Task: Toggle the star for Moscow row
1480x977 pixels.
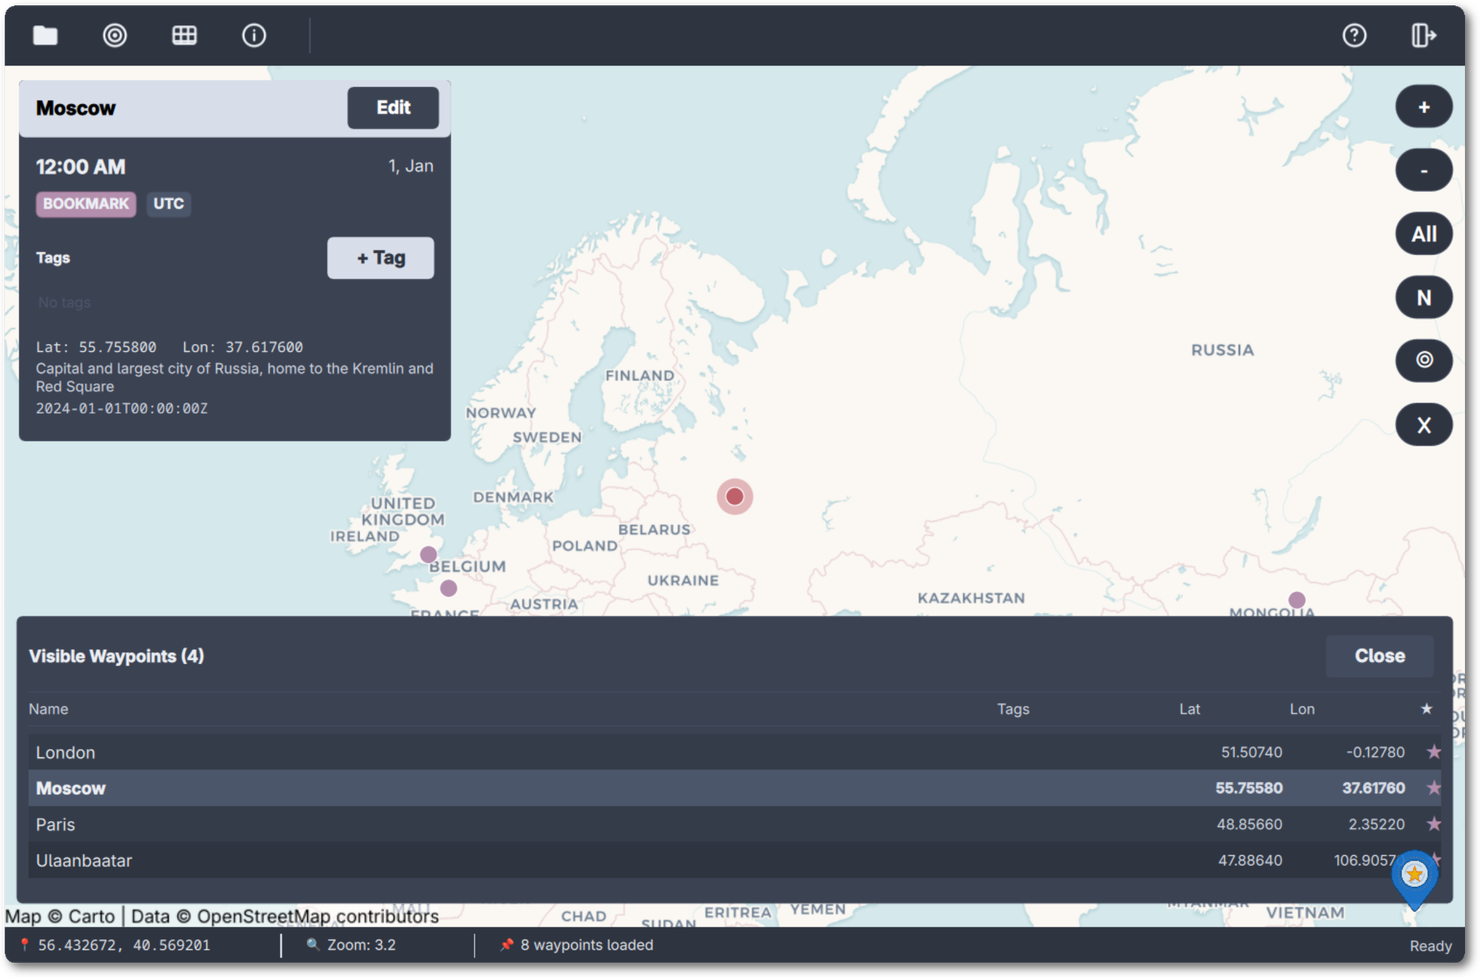Action: coord(1433,788)
